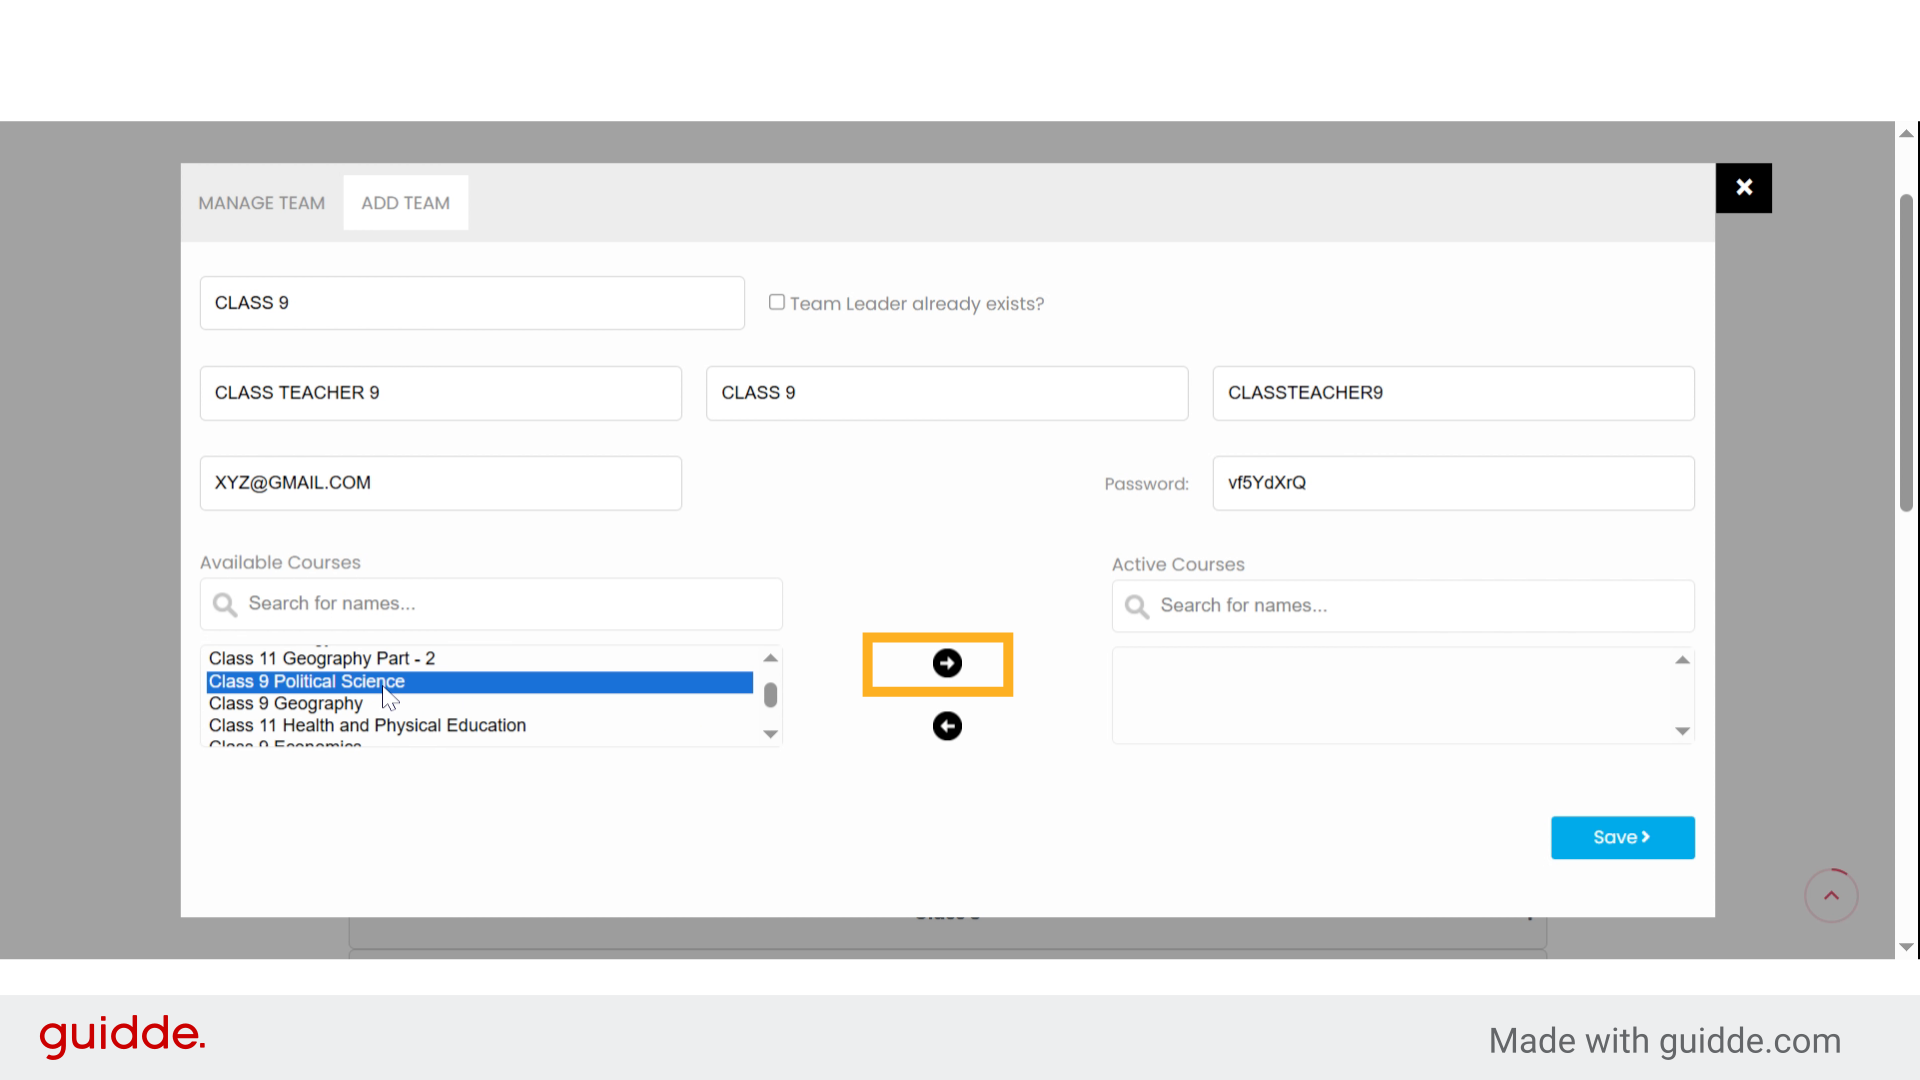Click the Save button
The width and height of the screenshot is (1920, 1080).
click(1622, 837)
